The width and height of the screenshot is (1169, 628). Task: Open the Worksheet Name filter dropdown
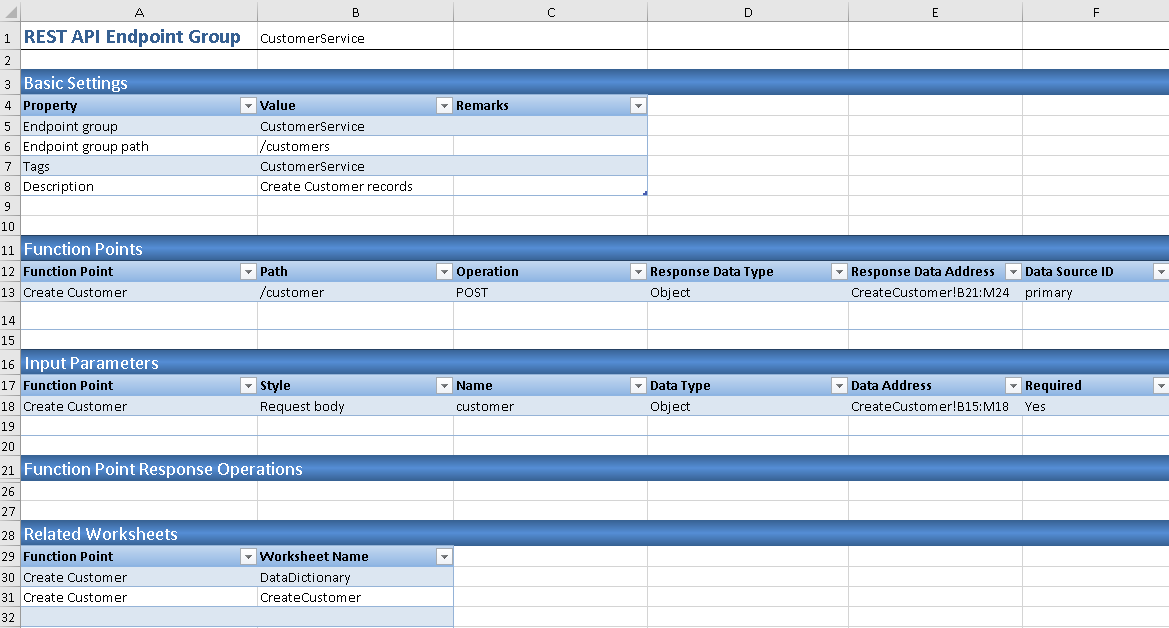(444, 557)
